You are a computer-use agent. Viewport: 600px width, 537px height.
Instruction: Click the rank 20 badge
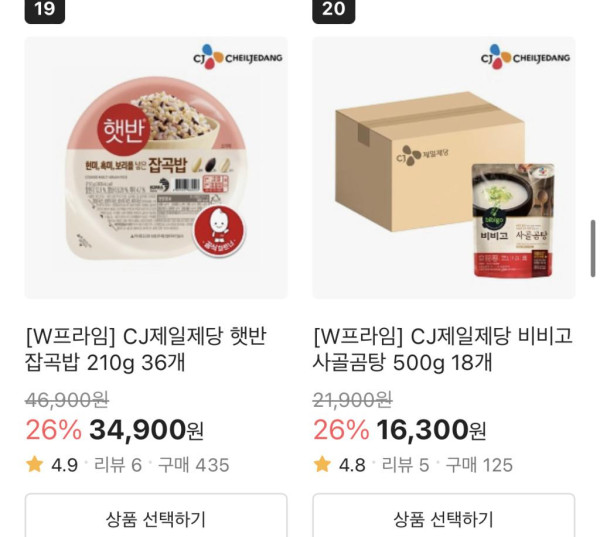click(x=333, y=10)
